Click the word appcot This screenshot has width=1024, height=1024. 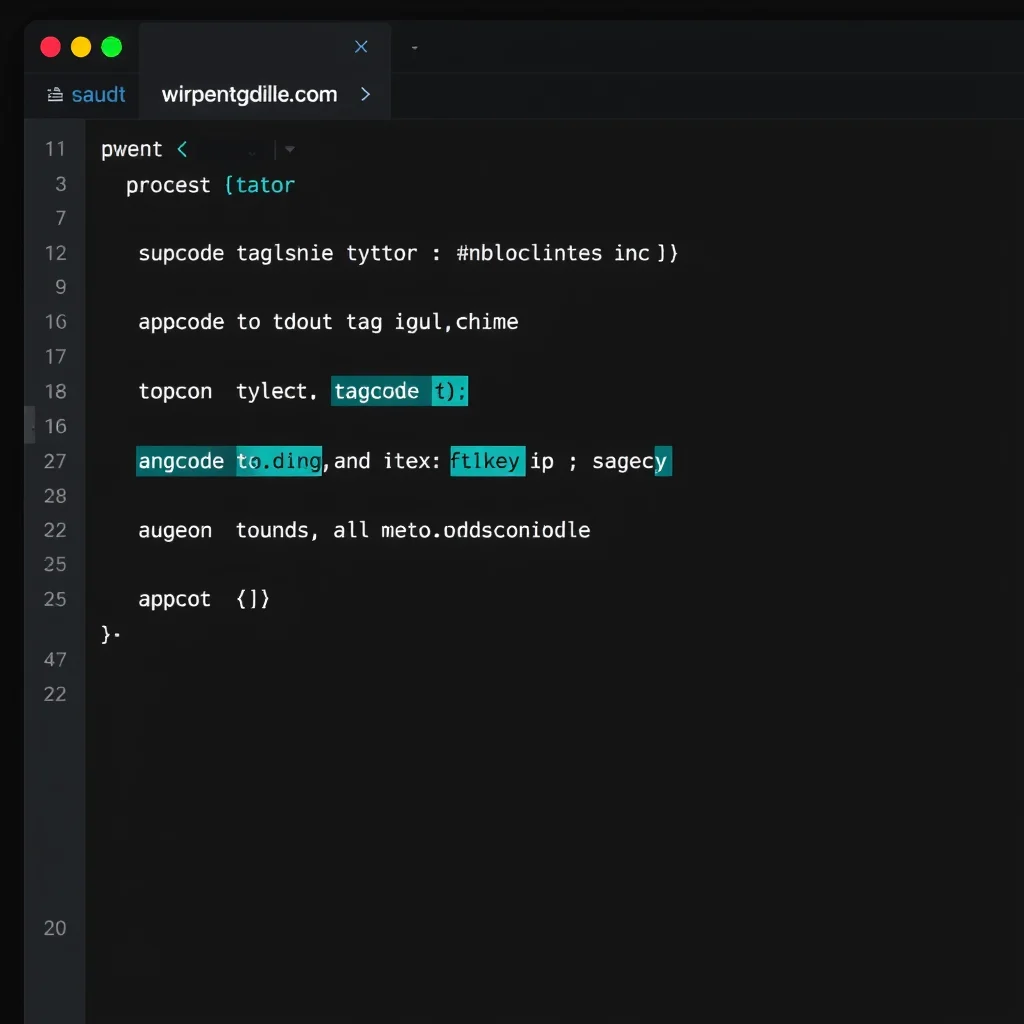[x=174, y=600]
